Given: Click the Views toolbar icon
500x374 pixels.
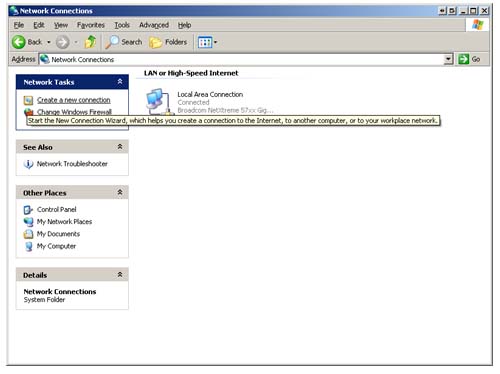Looking at the screenshot, I should coord(205,42).
